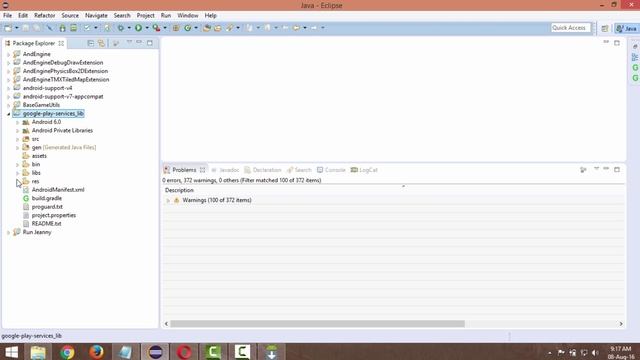Click the Problems panel horizontal scrollbar
The width and height of the screenshot is (640, 360).
[x=317, y=324]
